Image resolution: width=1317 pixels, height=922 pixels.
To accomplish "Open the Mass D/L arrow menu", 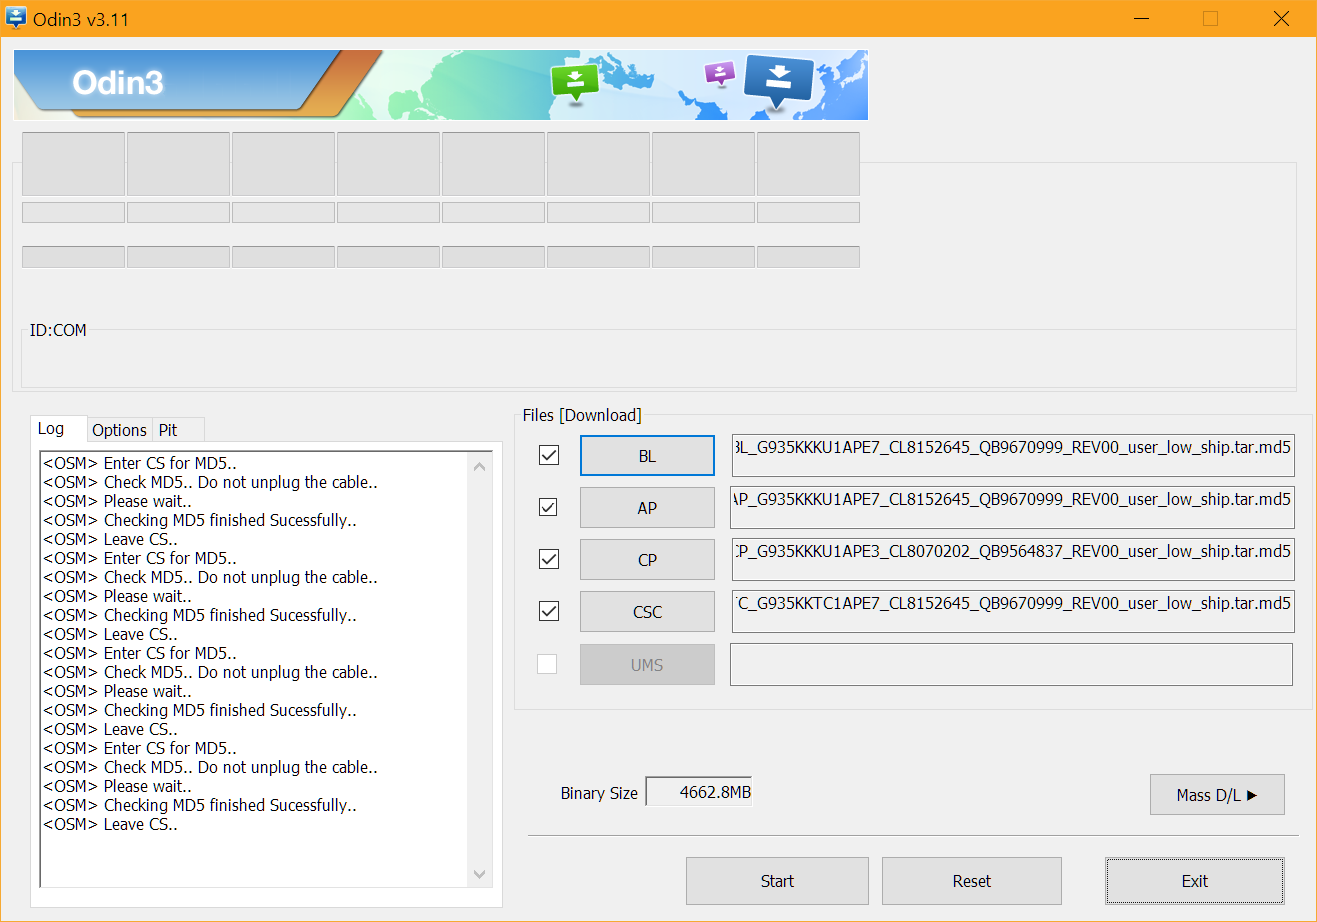I will [x=1216, y=795].
